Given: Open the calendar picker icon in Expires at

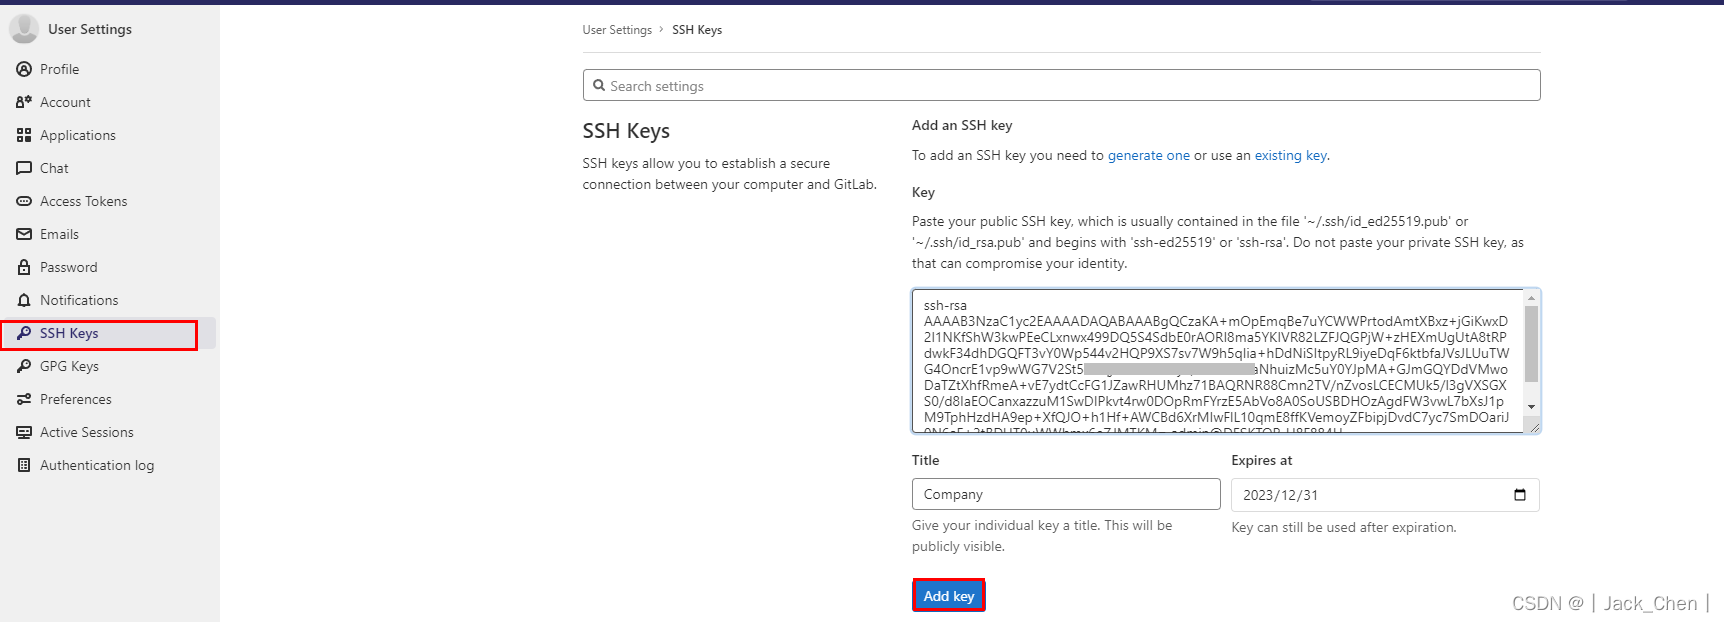Looking at the screenshot, I should coord(1520,495).
